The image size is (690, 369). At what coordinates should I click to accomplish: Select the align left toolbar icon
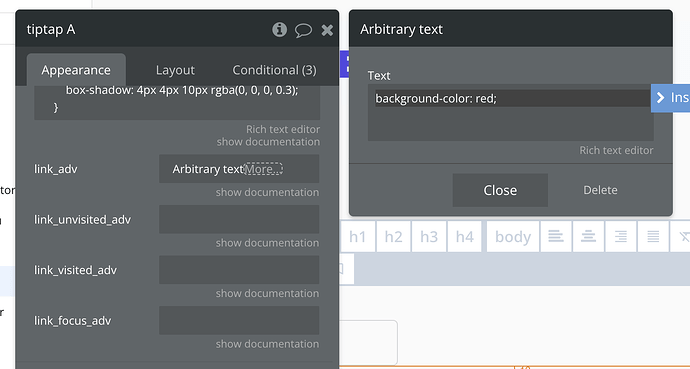[556, 237]
